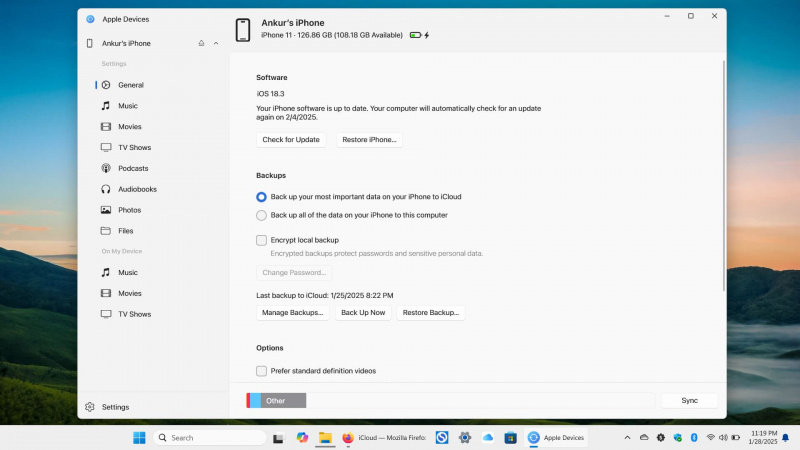The height and width of the screenshot is (450, 800).
Task: Open Microsoft Store from the taskbar
Action: pos(511,438)
